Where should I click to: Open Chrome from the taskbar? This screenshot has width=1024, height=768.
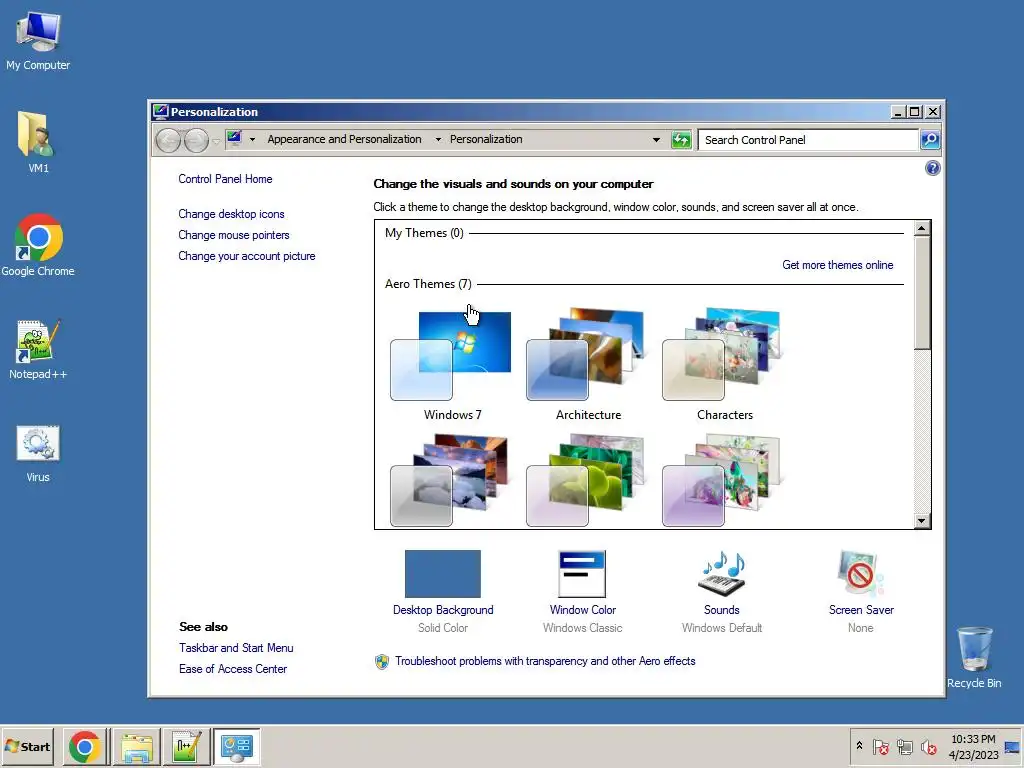pyautogui.click(x=85, y=747)
